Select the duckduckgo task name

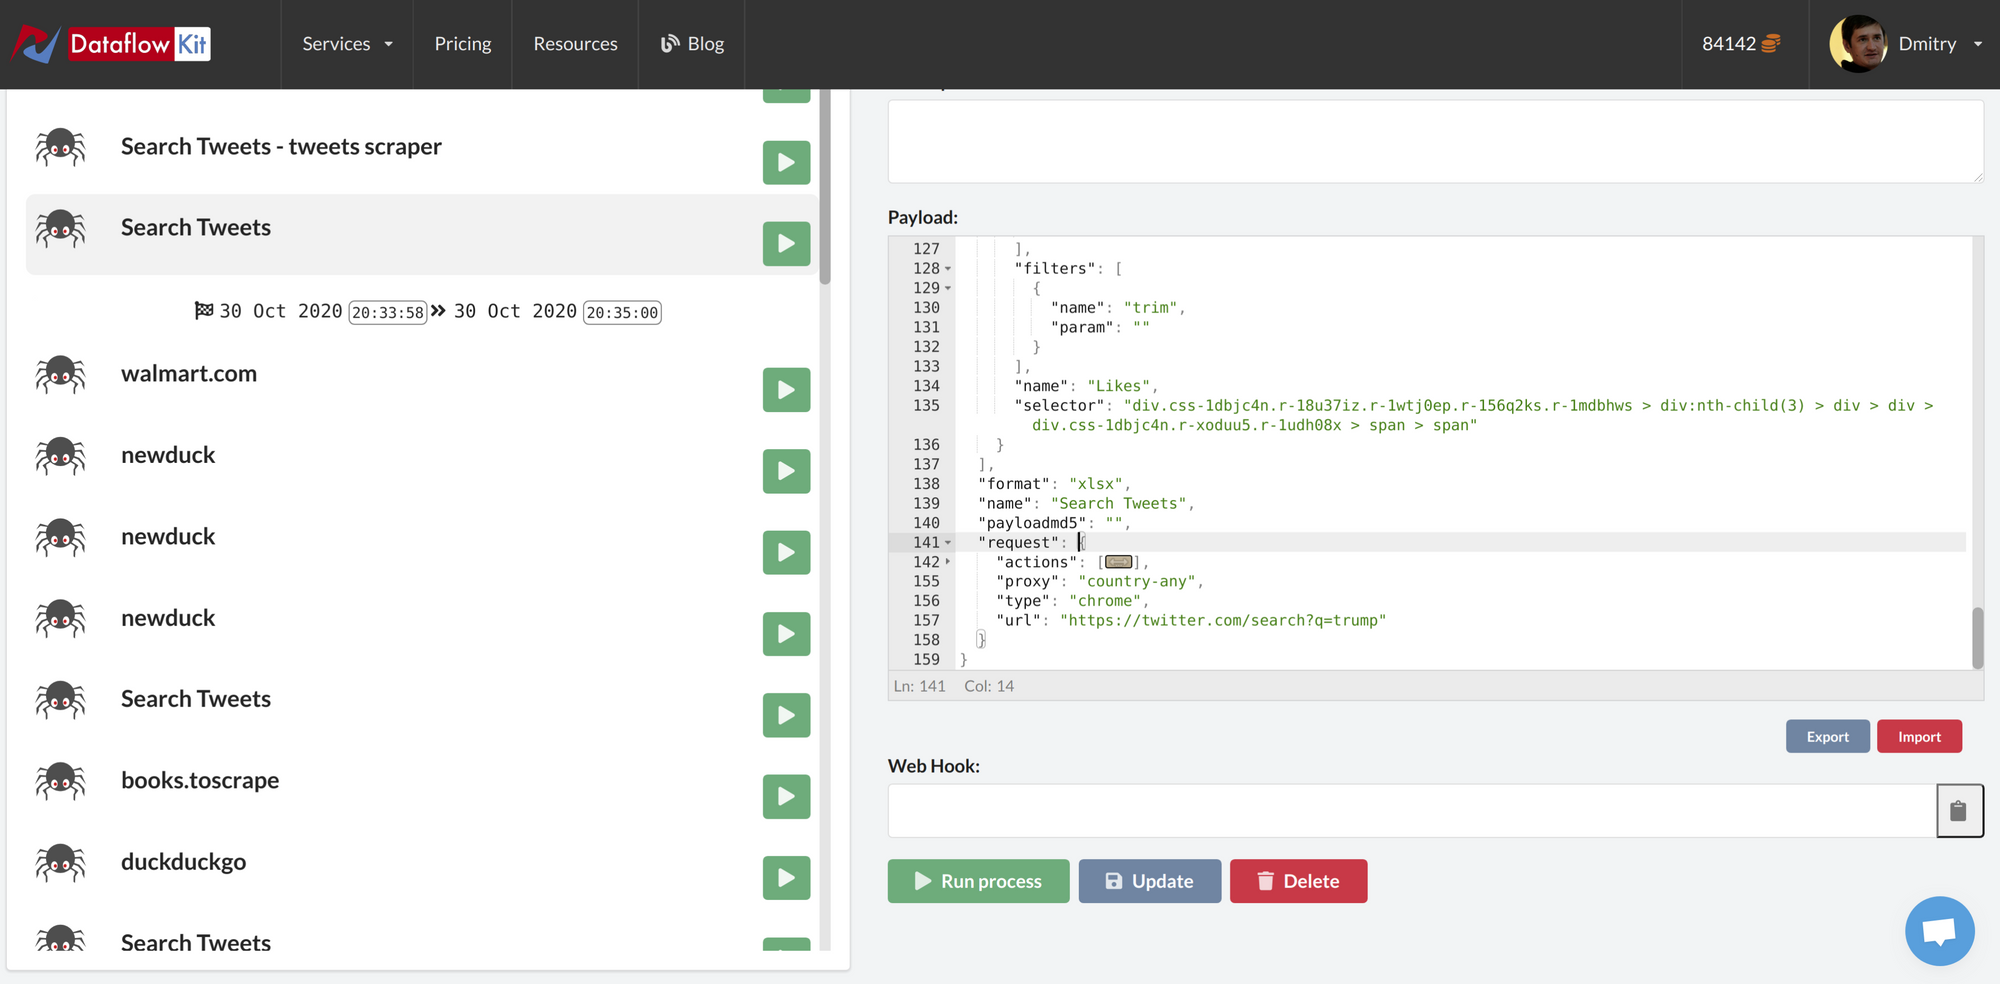(183, 861)
